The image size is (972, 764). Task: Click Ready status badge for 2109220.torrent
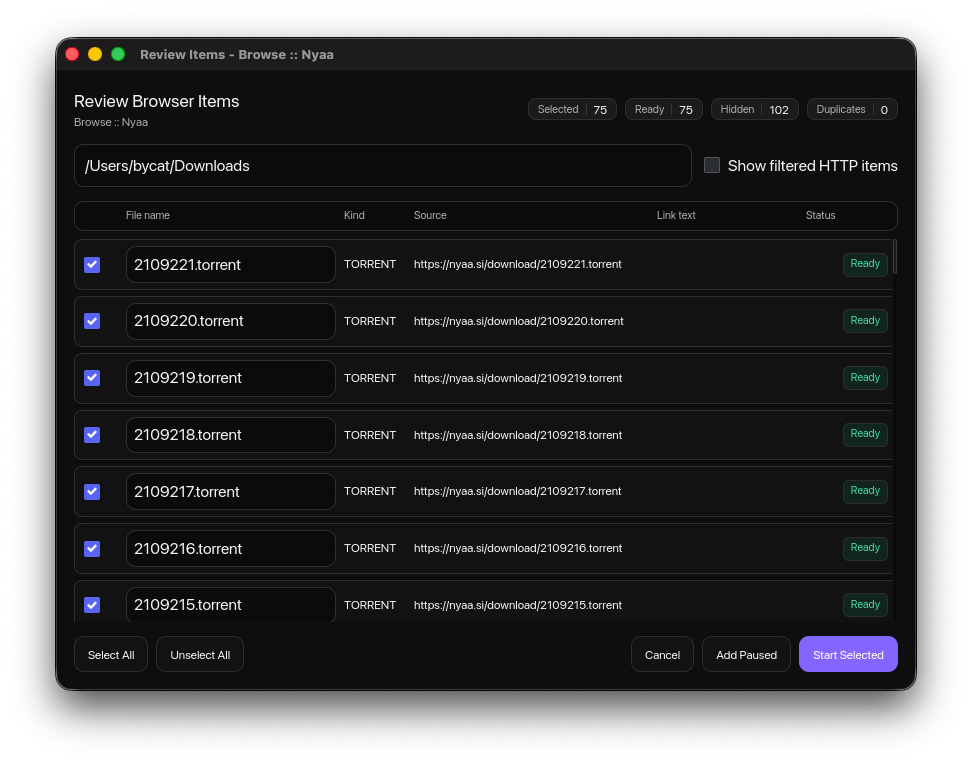point(865,321)
